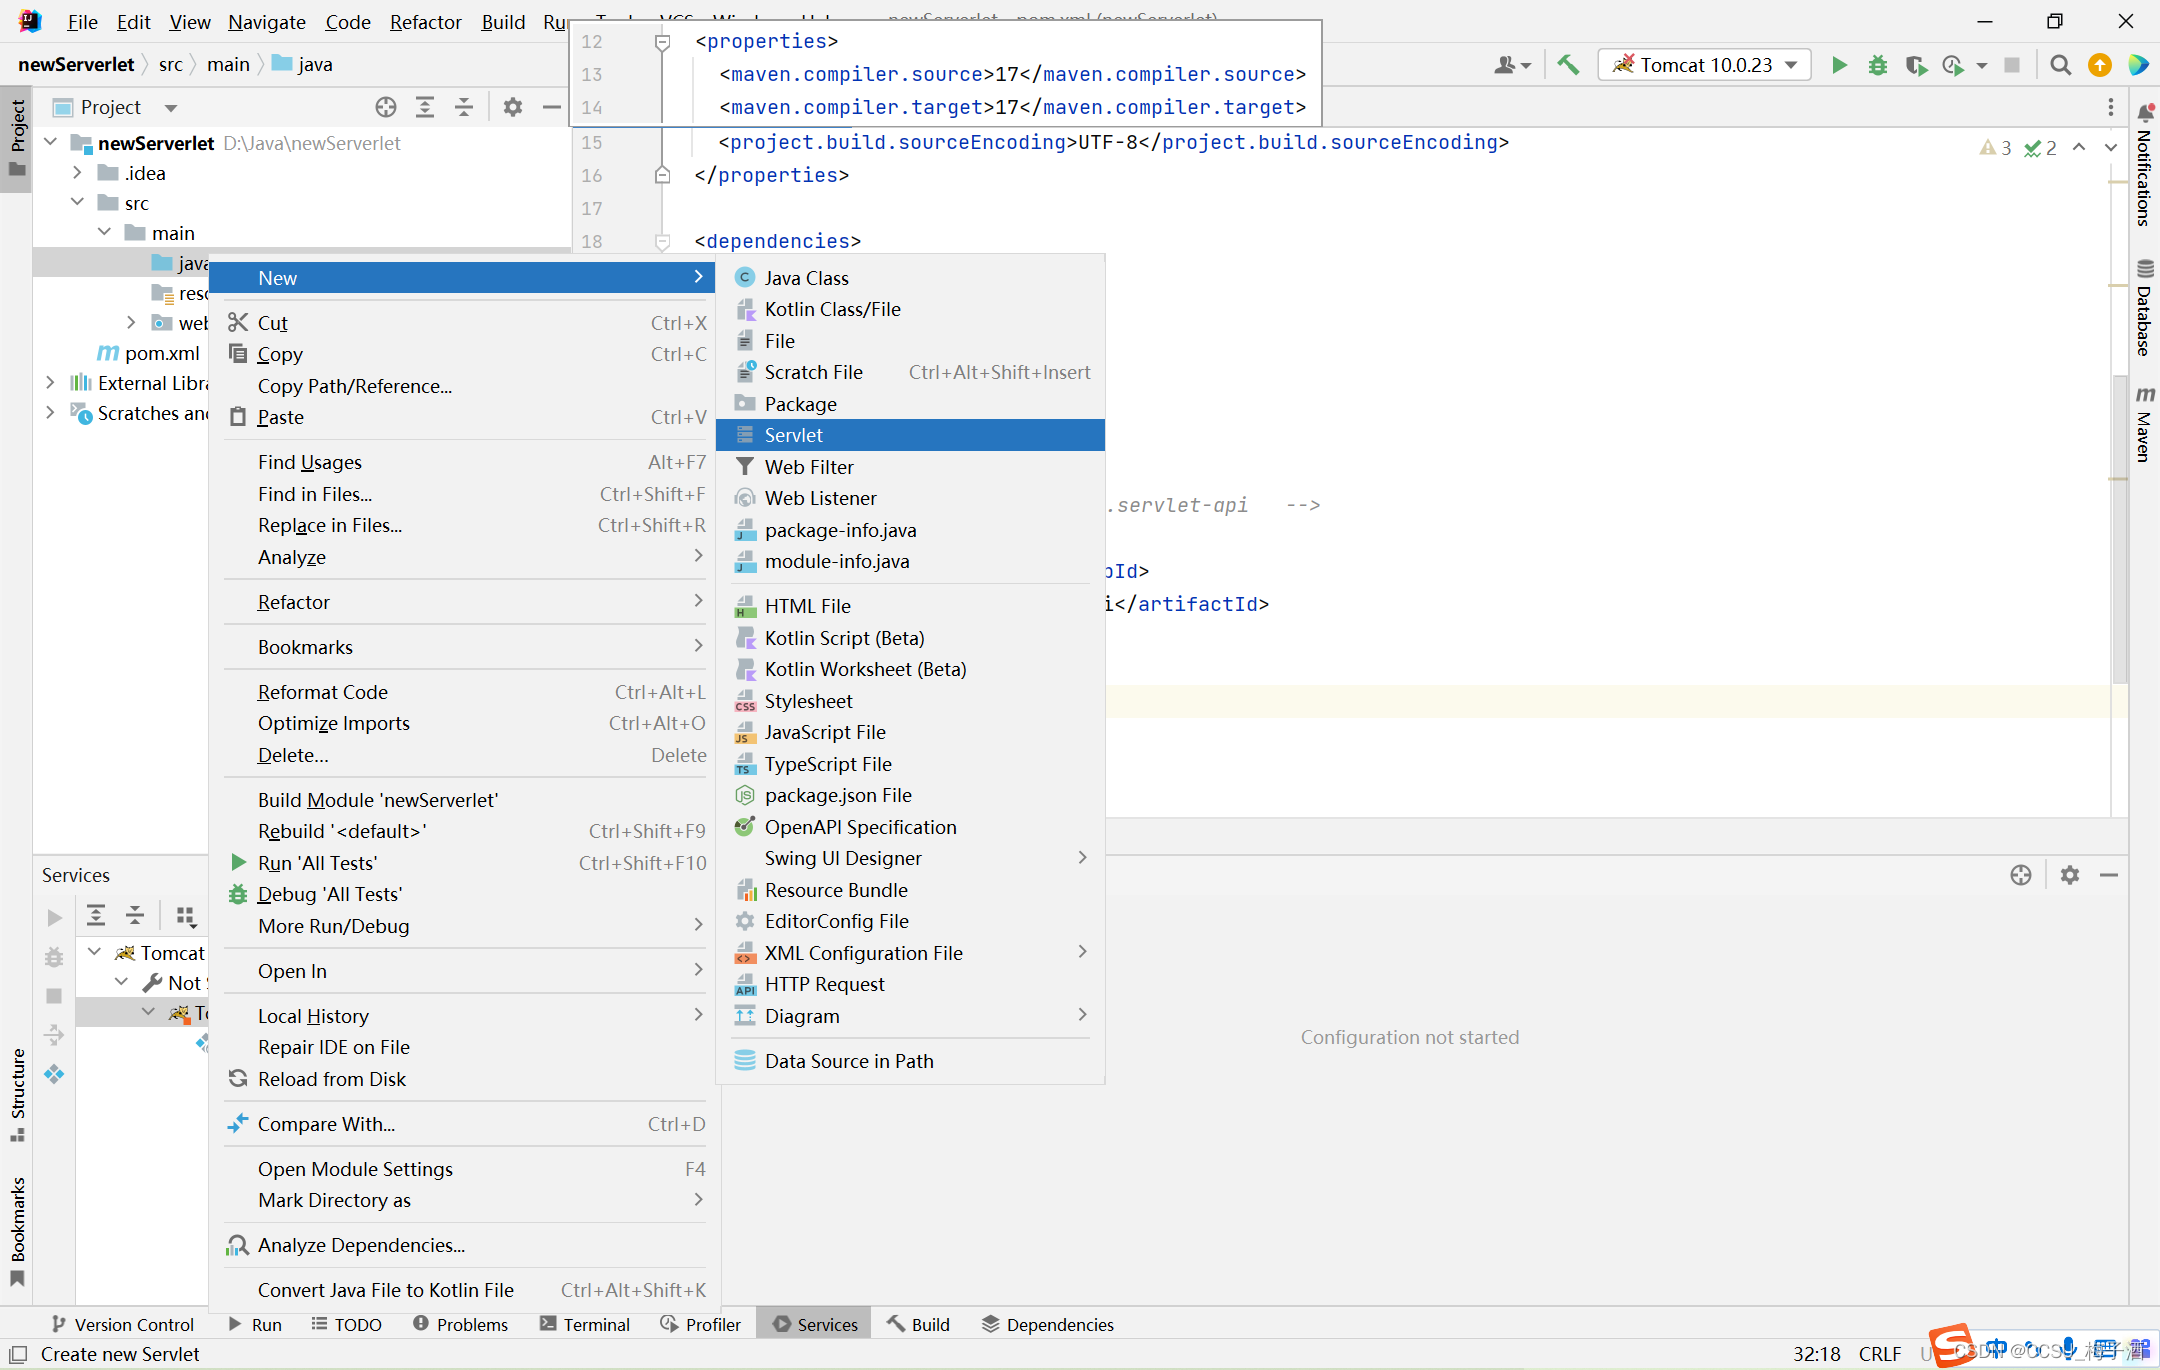Viewport: 2160px width, 1370px height.
Task: Collapse newServerlet project root
Action: (50, 143)
